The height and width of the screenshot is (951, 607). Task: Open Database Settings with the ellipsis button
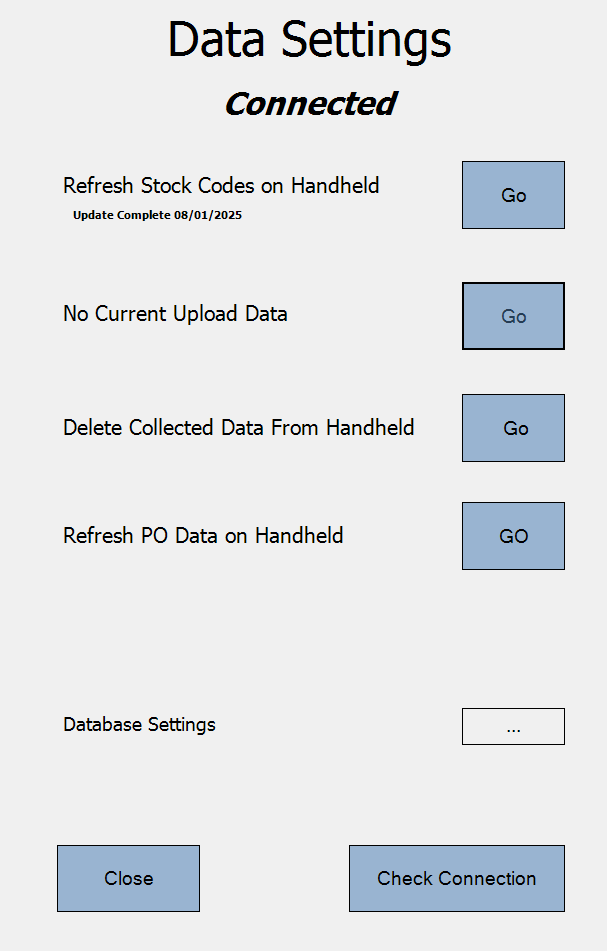pyautogui.click(x=513, y=727)
